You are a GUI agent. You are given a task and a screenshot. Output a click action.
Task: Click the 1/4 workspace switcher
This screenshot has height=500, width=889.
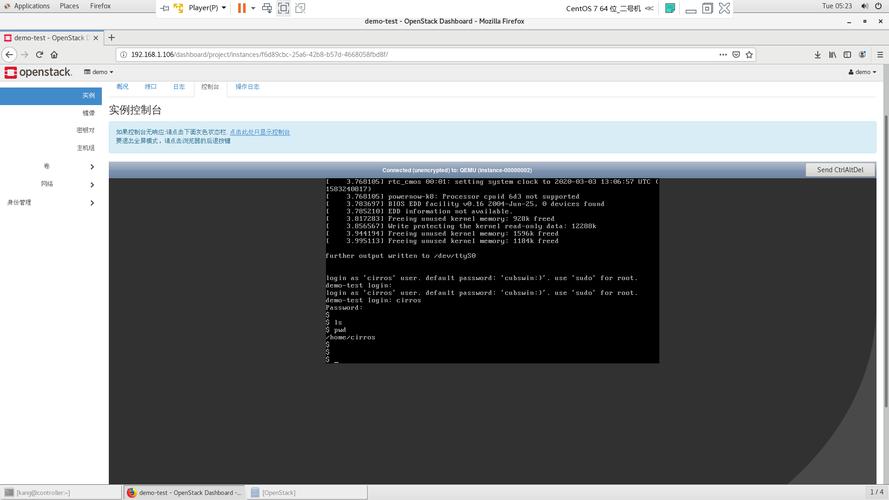coord(877,491)
